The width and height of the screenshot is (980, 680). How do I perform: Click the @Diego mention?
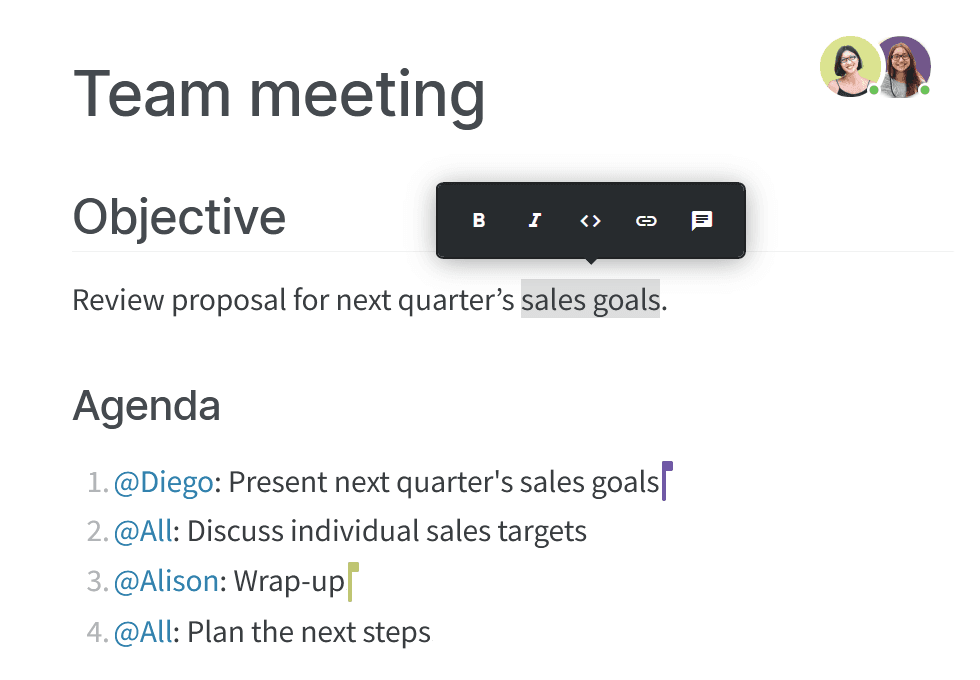click(x=163, y=483)
